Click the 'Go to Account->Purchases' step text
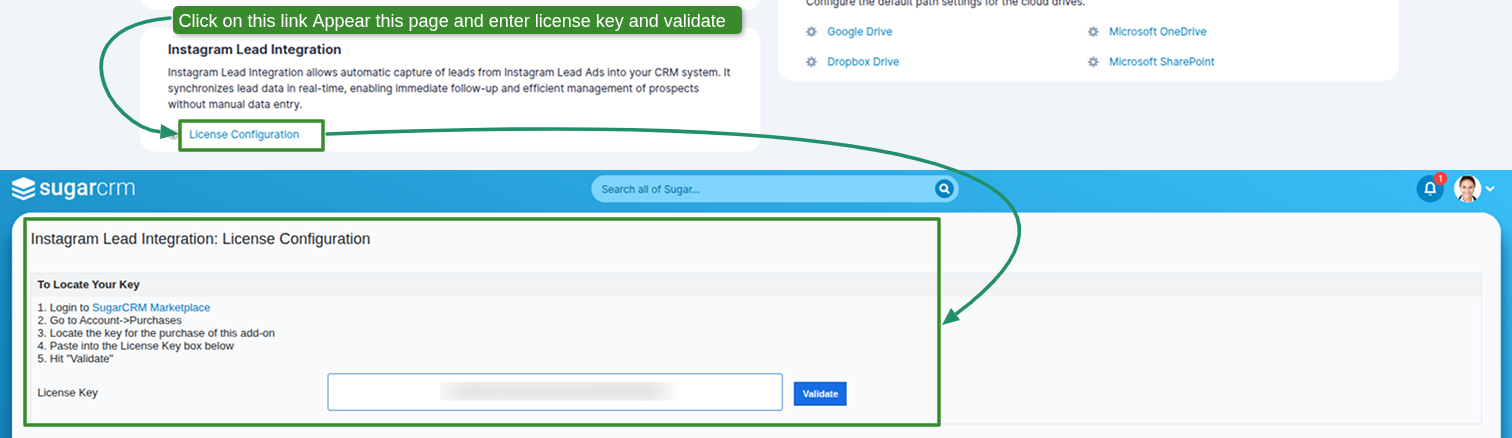Viewport: 1512px width, 438px height. point(110,320)
